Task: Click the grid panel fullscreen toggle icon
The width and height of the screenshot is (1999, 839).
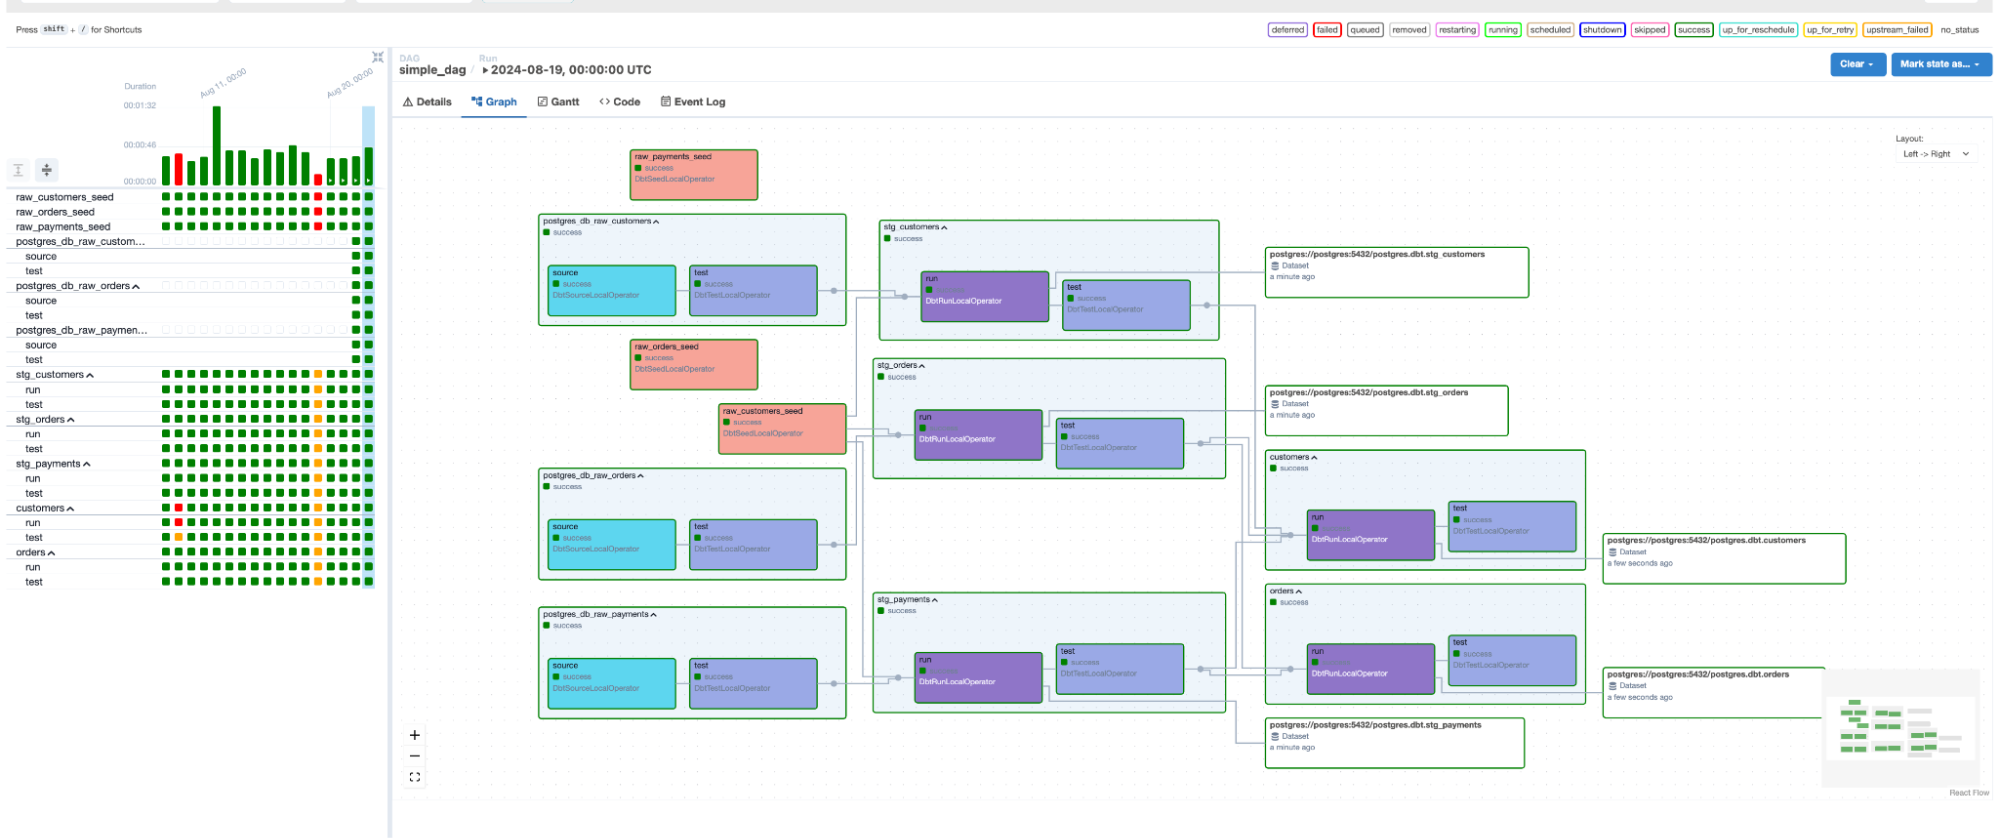Action: pos(377,57)
